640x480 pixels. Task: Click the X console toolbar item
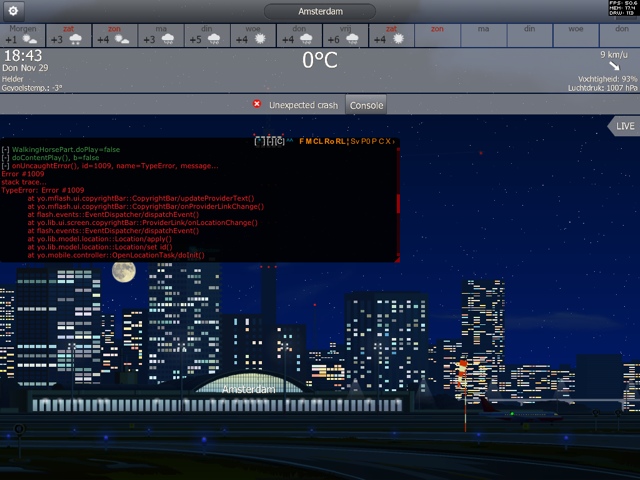(x=388, y=141)
